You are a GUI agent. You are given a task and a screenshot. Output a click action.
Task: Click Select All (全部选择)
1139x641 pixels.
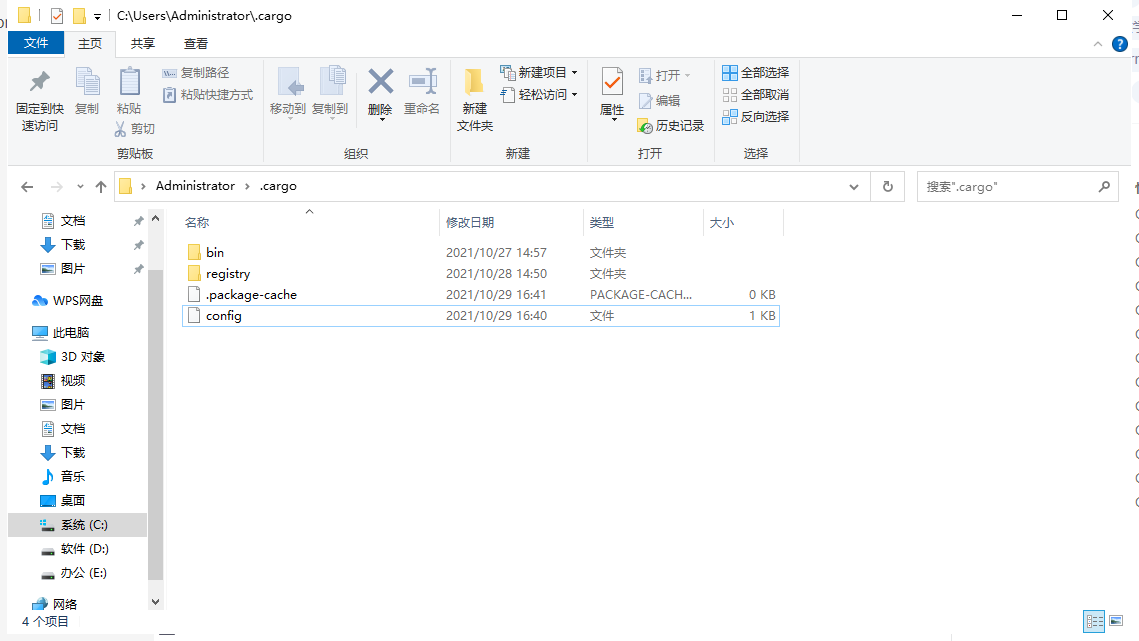tap(755, 73)
